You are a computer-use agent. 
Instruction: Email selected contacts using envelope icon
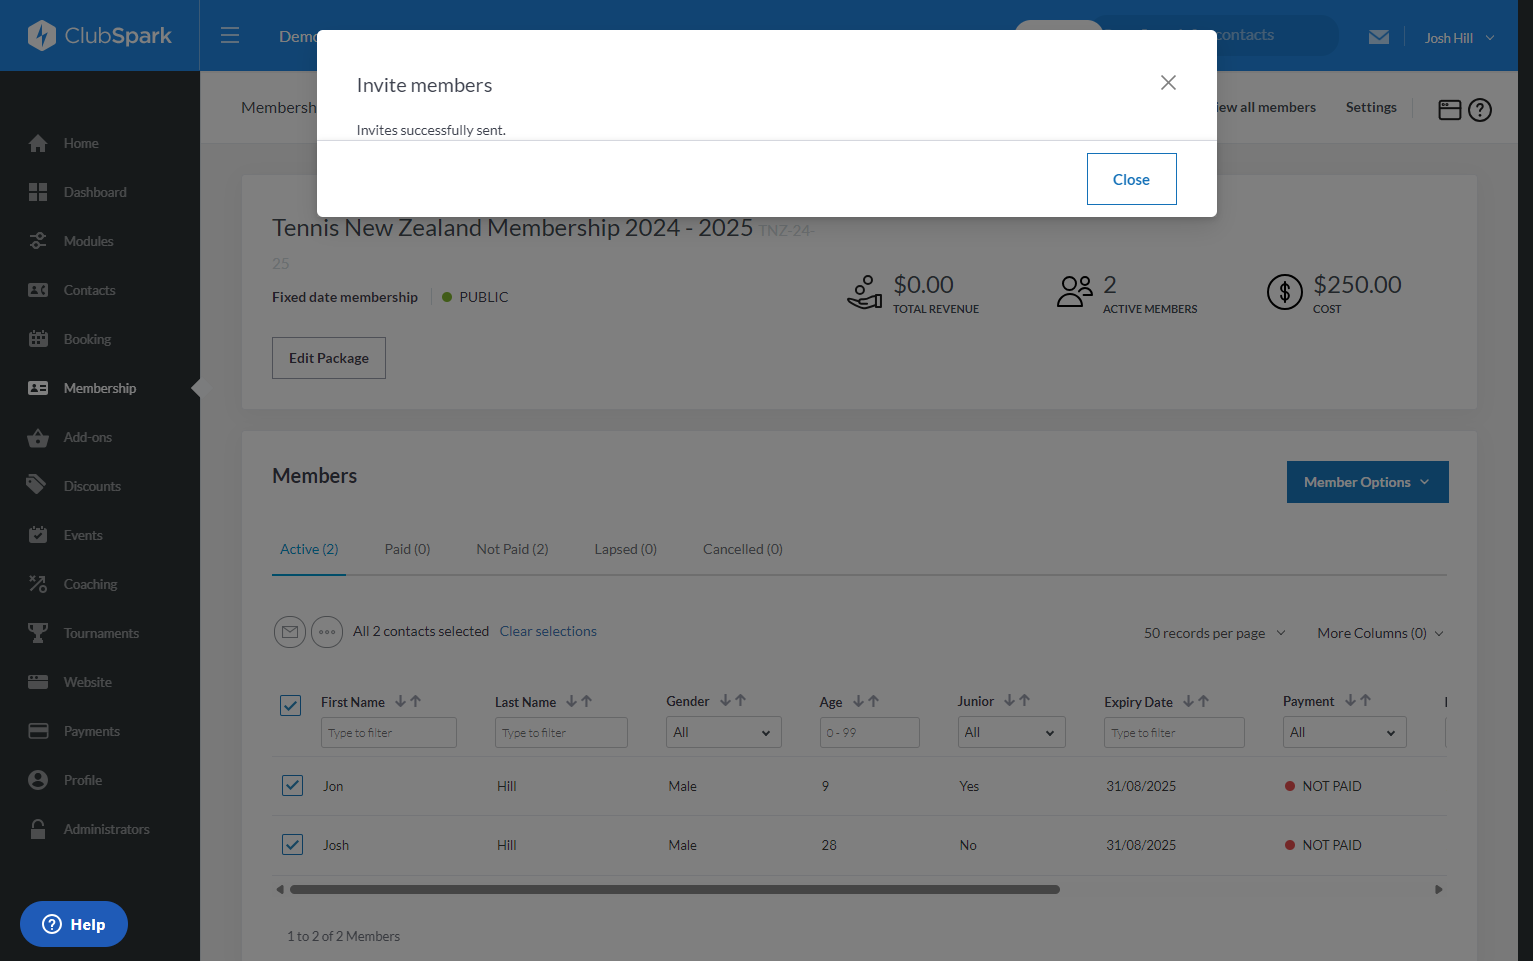click(290, 632)
